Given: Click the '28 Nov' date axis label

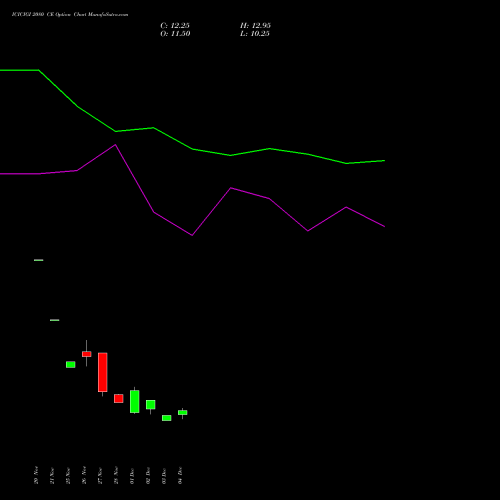Looking at the screenshot, I should coord(116,475).
